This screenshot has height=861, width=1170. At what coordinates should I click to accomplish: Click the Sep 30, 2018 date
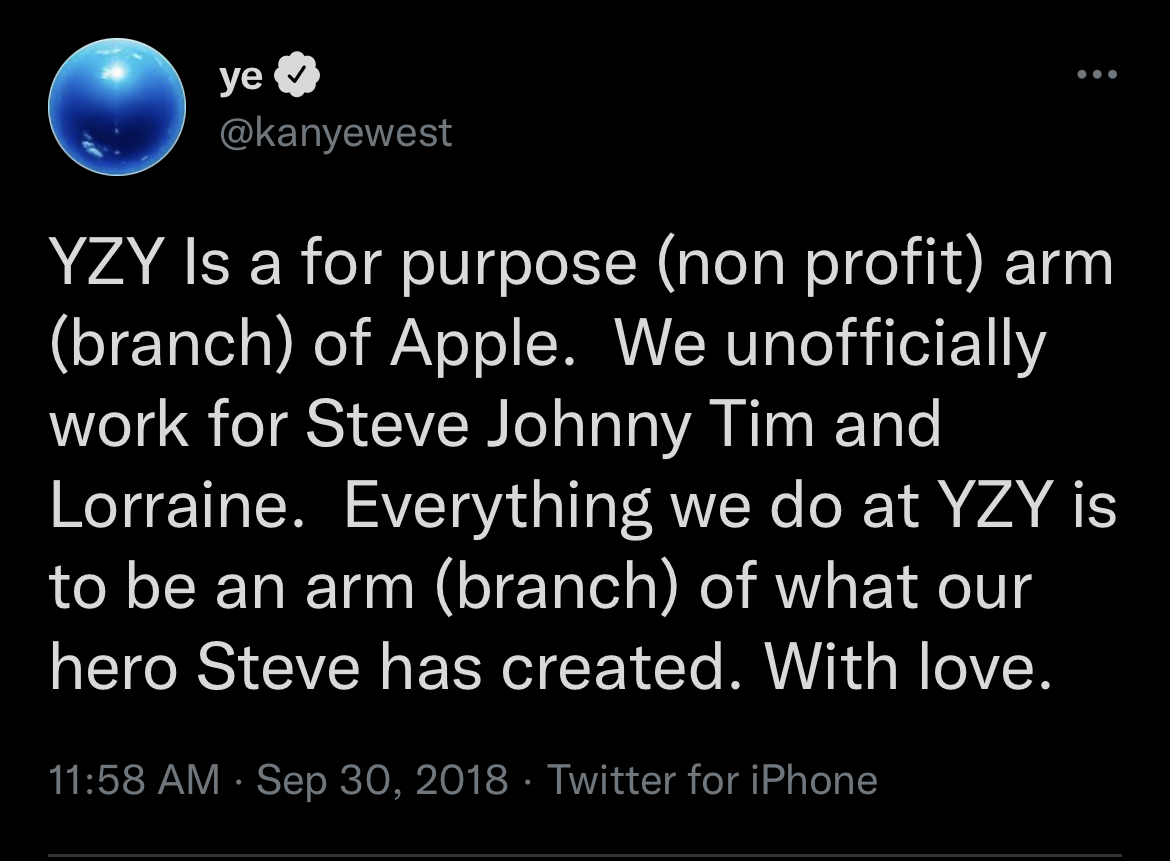(x=383, y=780)
